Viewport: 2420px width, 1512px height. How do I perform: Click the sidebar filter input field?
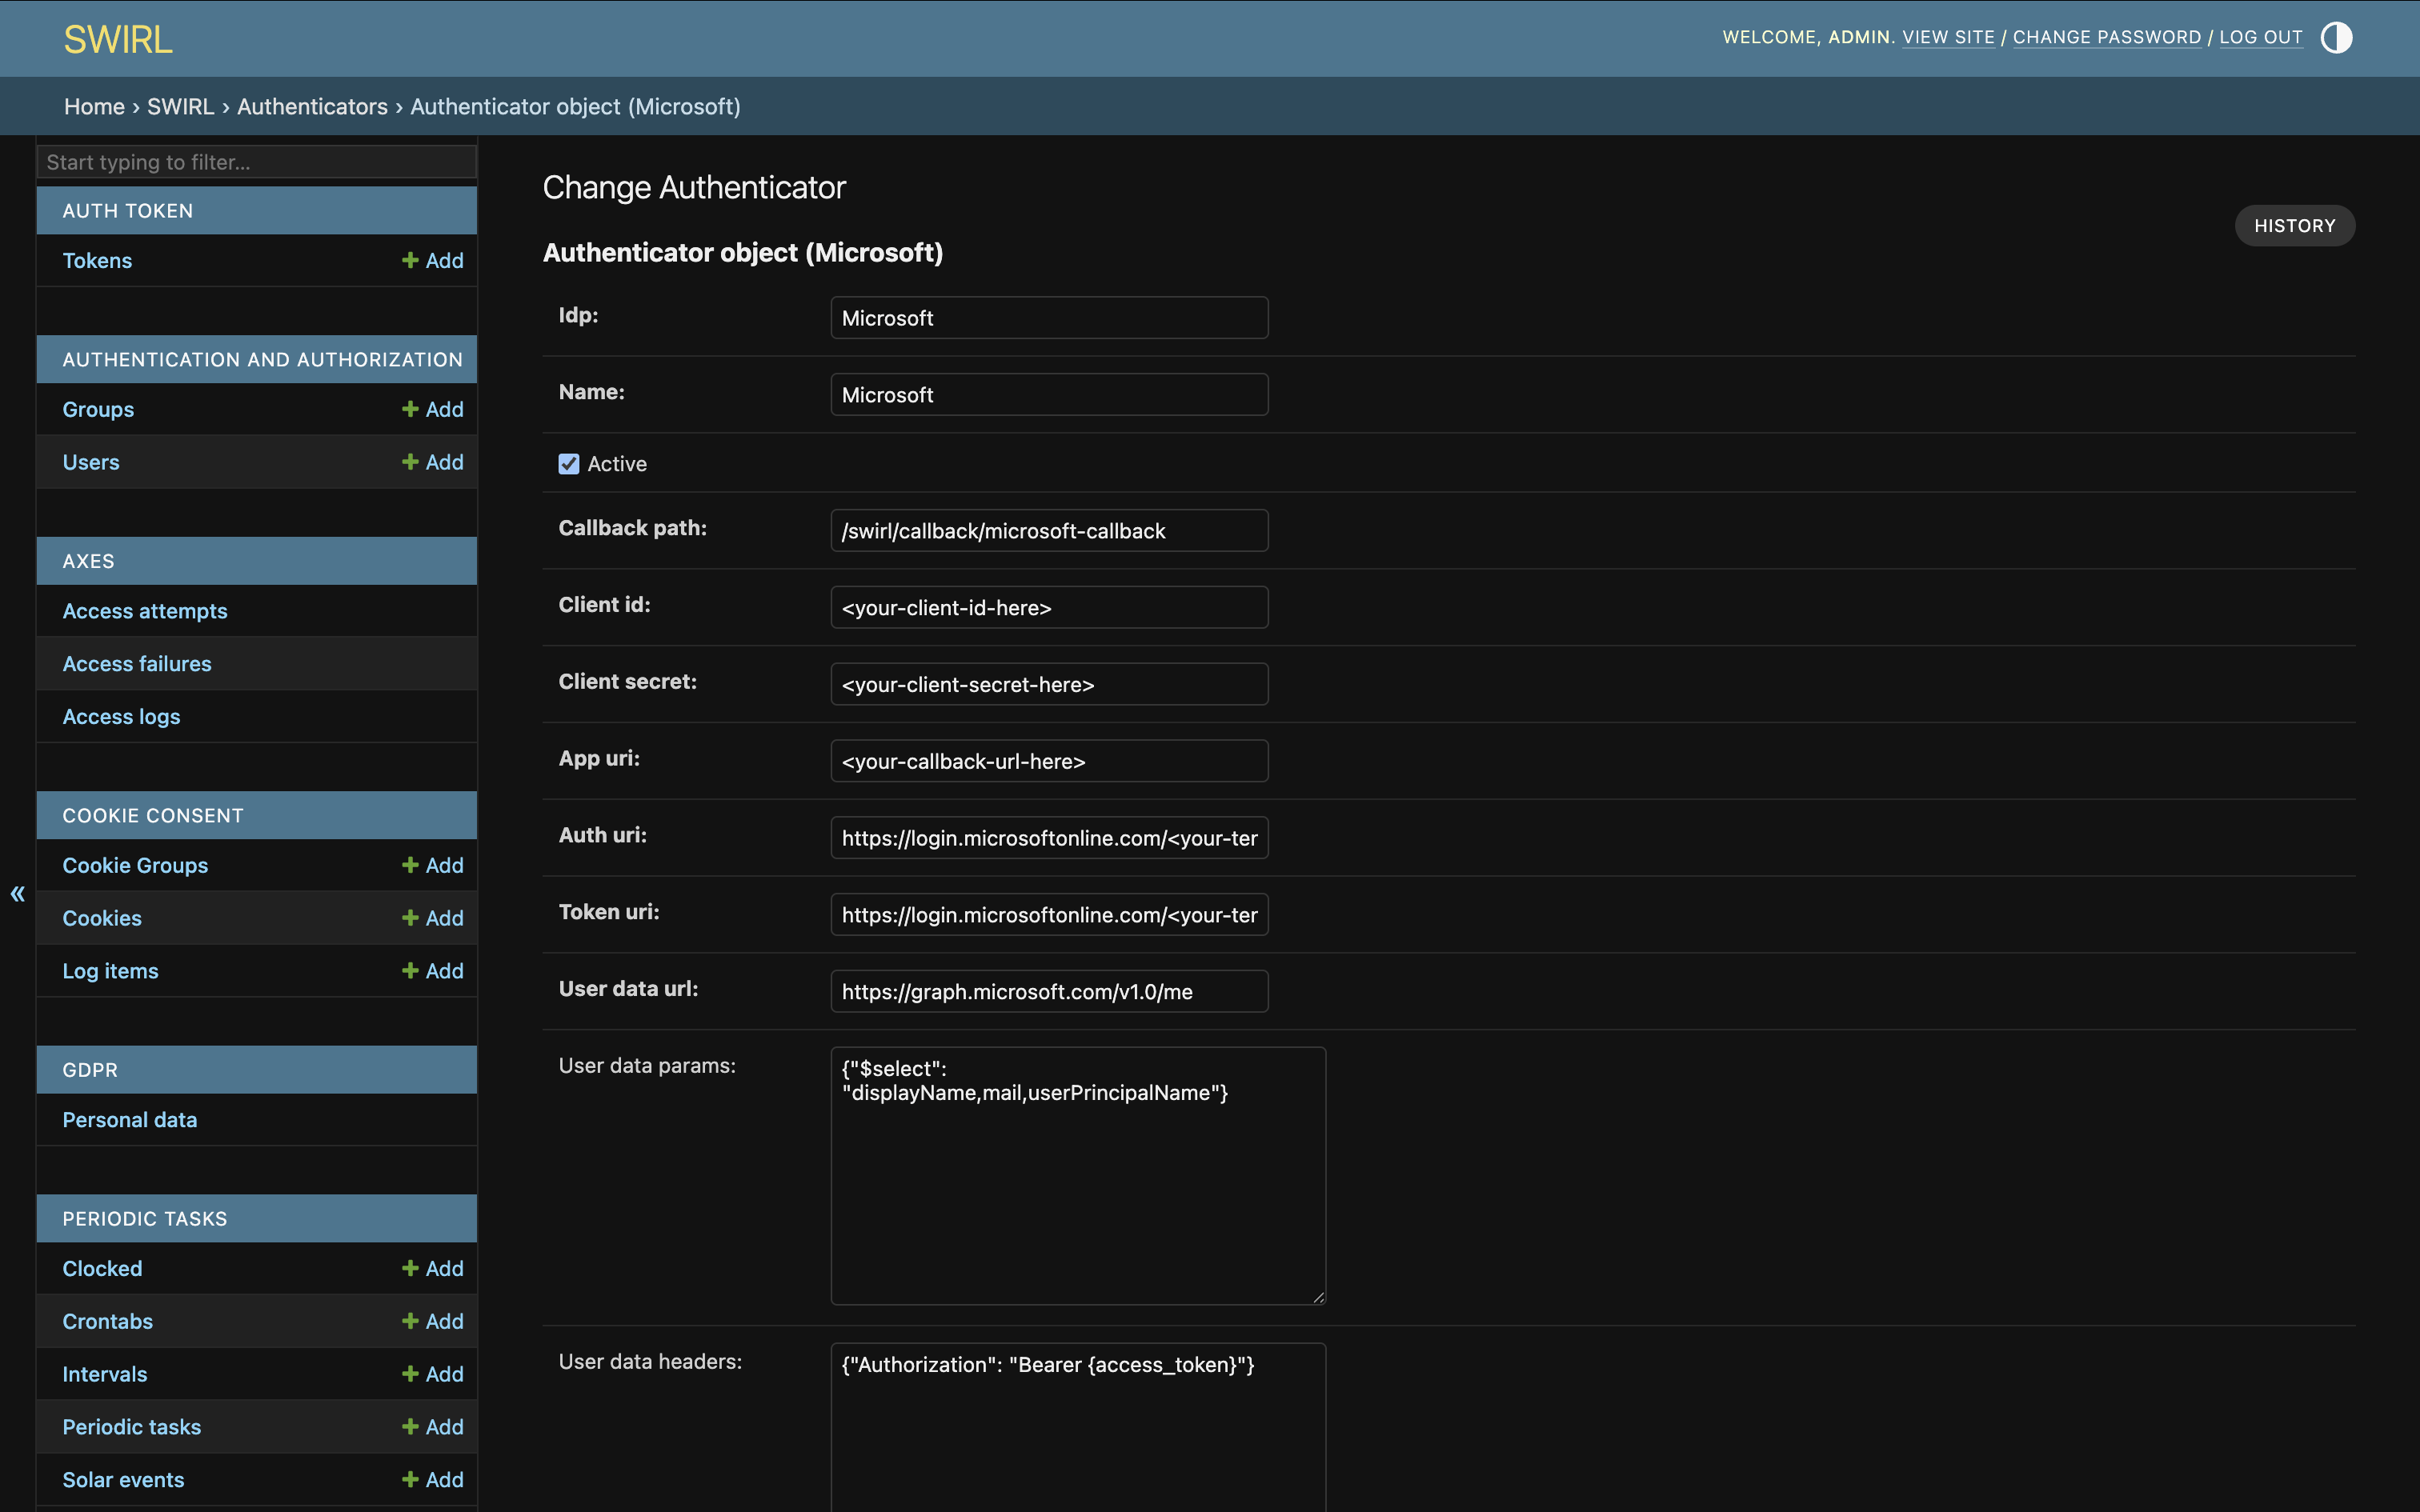pos(256,161)
